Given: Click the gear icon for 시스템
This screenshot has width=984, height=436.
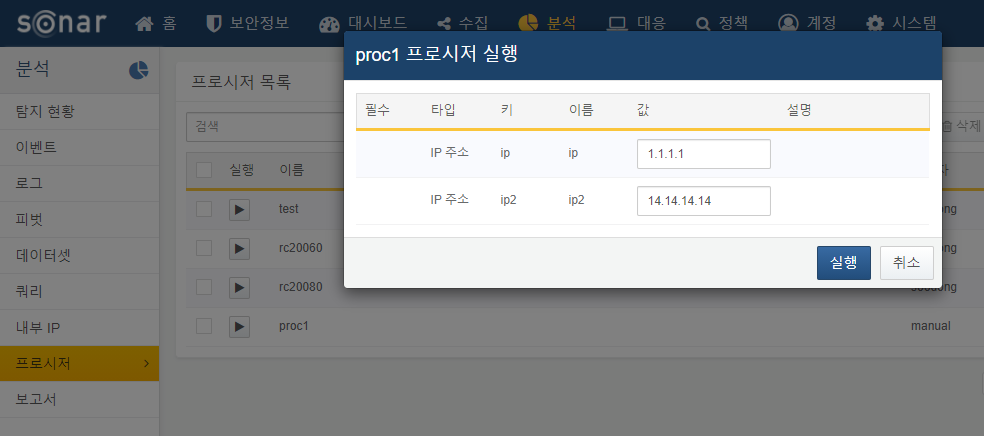Looking at the screenshot, I should click(875, 24).
